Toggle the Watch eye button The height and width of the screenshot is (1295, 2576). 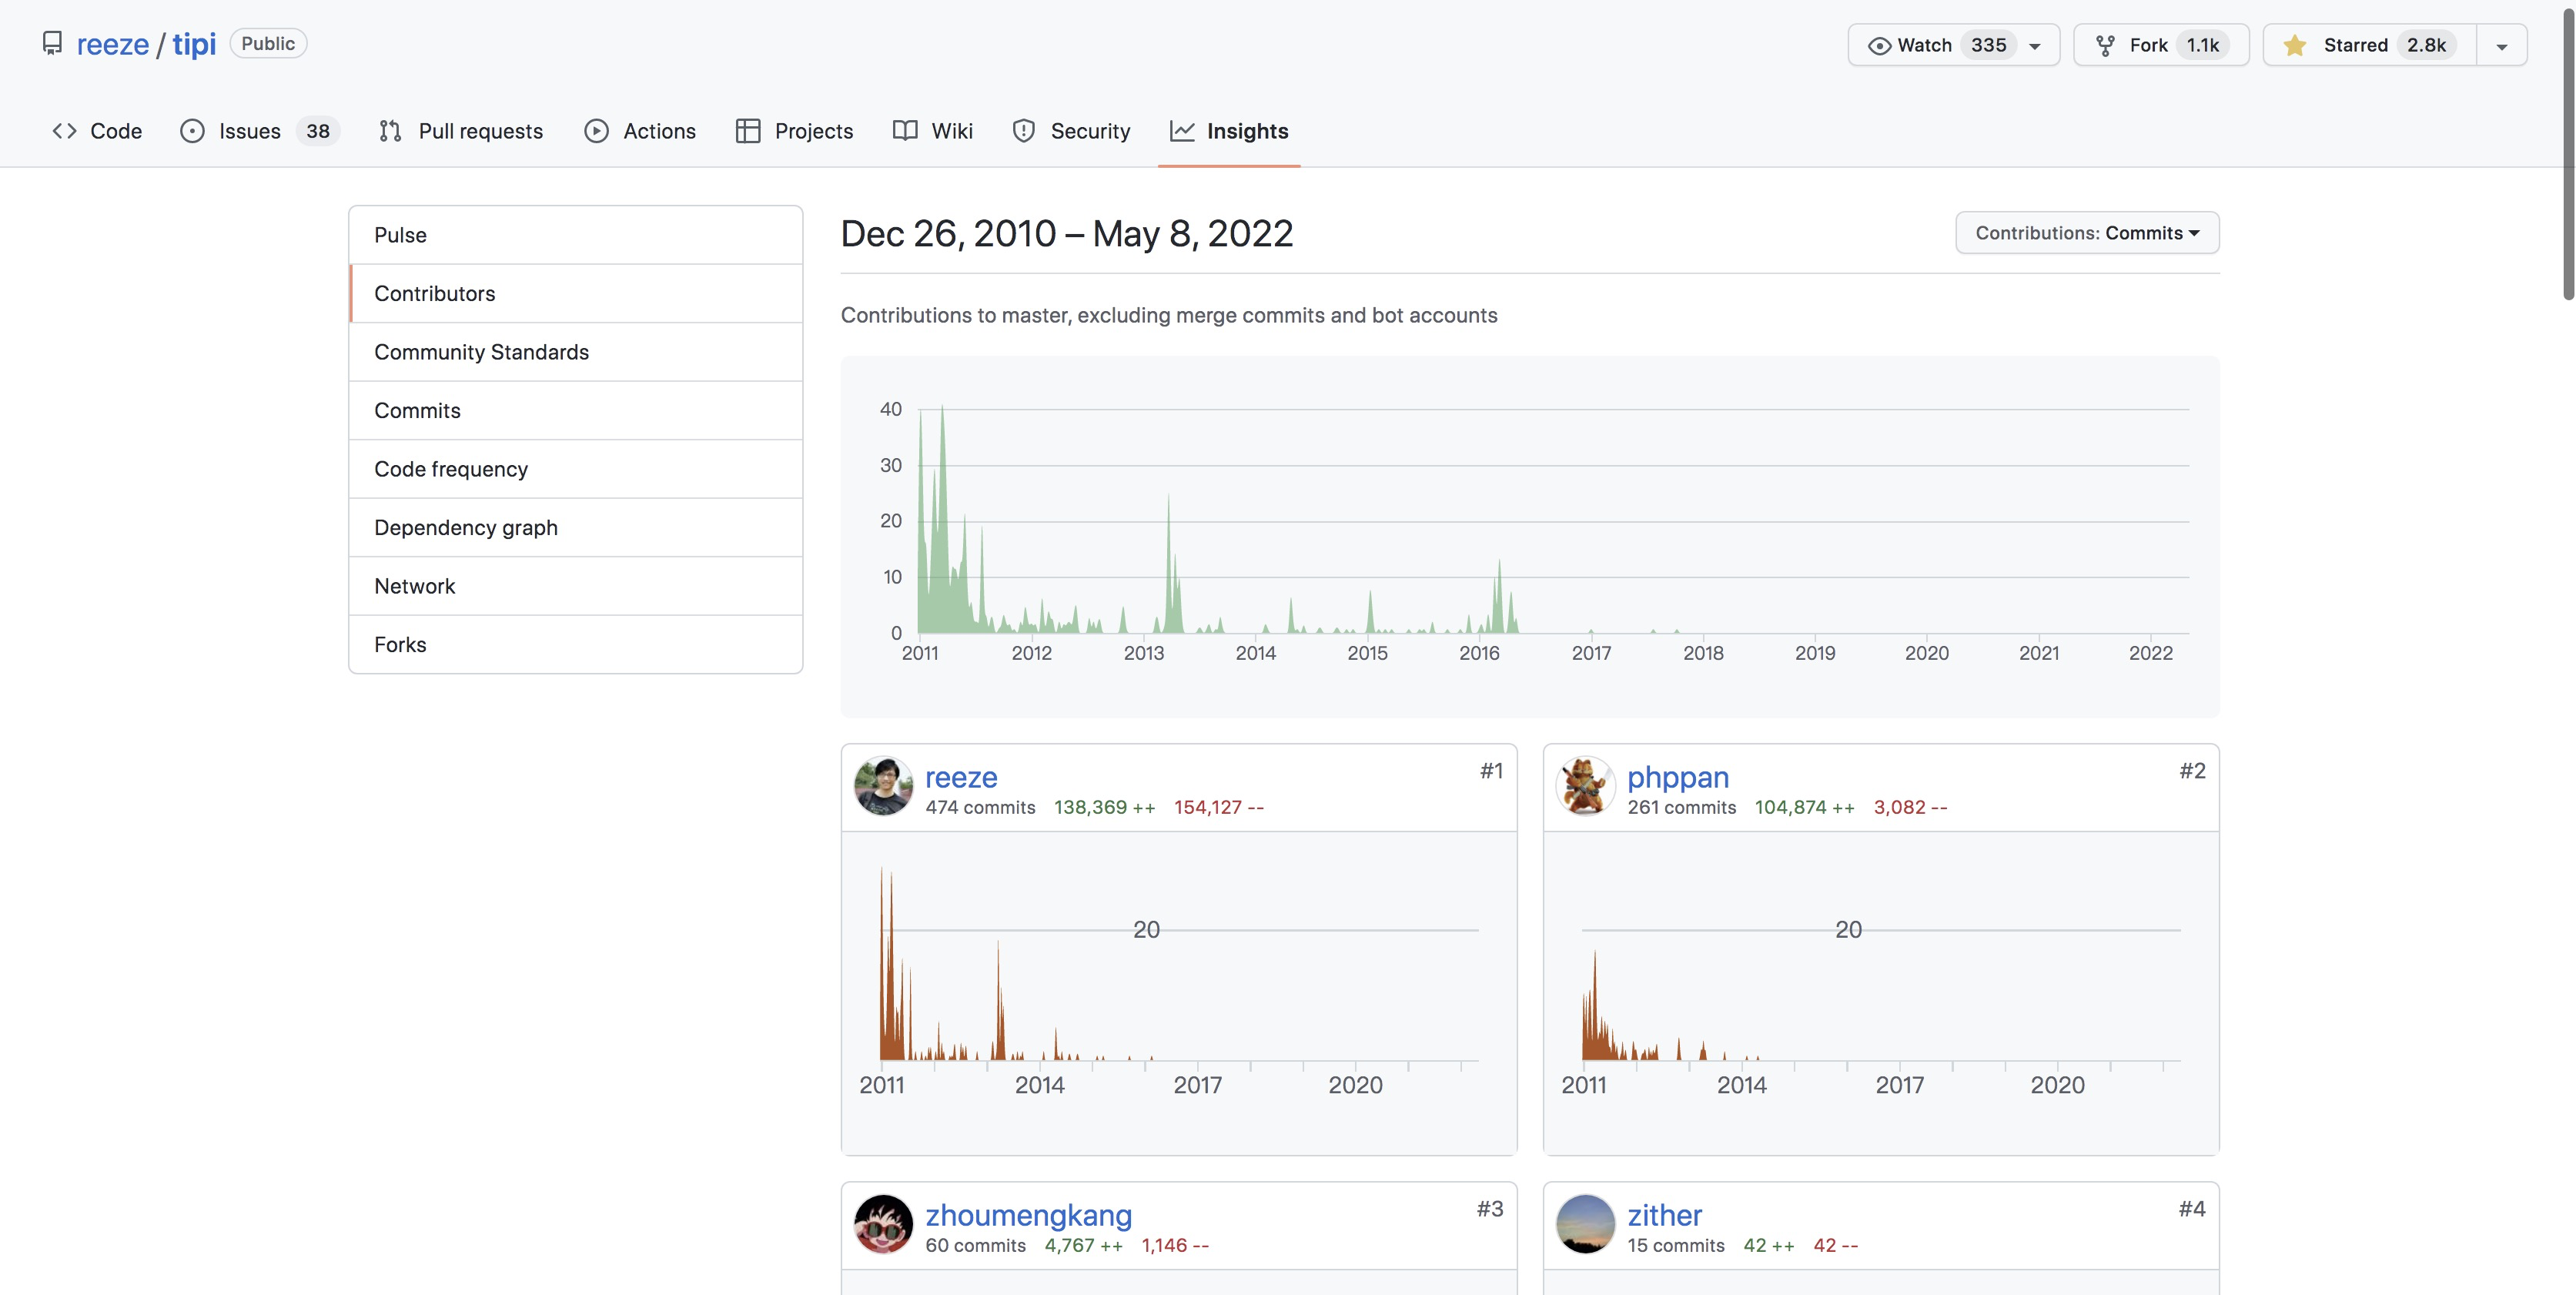coord(1912,45)
